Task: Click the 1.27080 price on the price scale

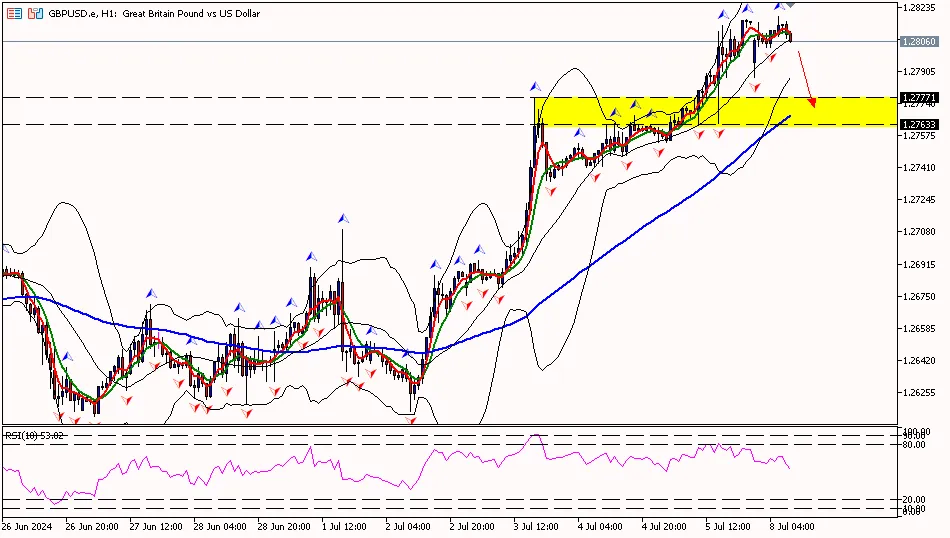Action: tap(919, 232)
